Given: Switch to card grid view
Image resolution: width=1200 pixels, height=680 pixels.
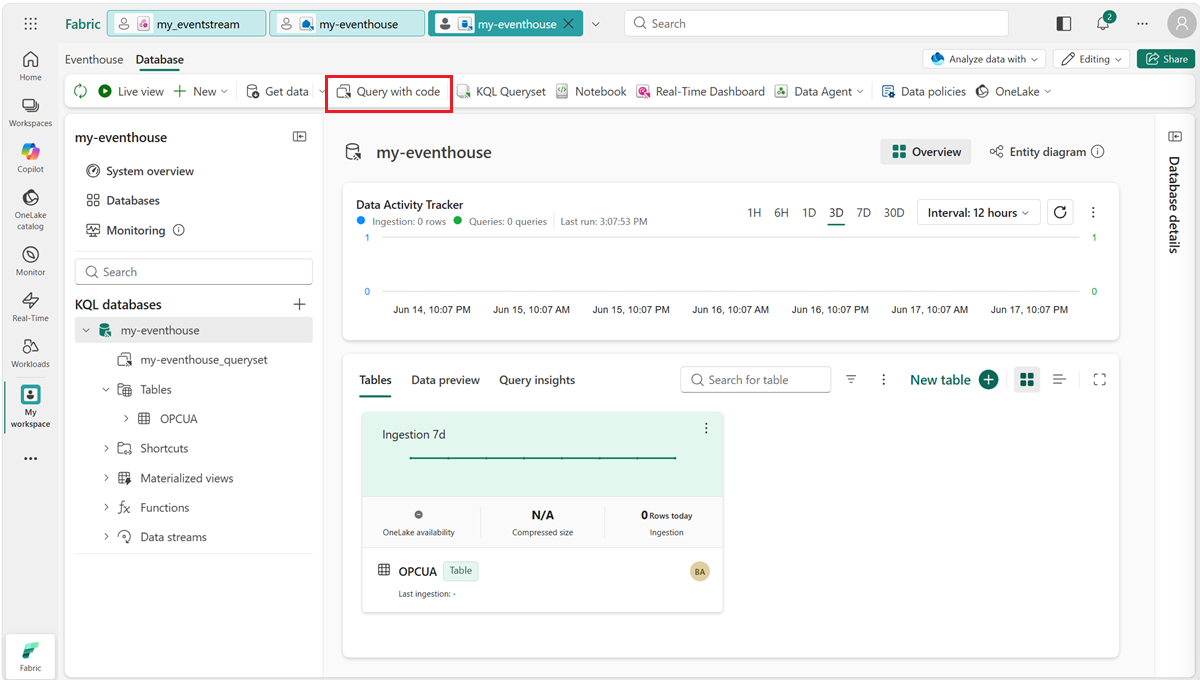Looking at the screenshot, I should 1026,380.
